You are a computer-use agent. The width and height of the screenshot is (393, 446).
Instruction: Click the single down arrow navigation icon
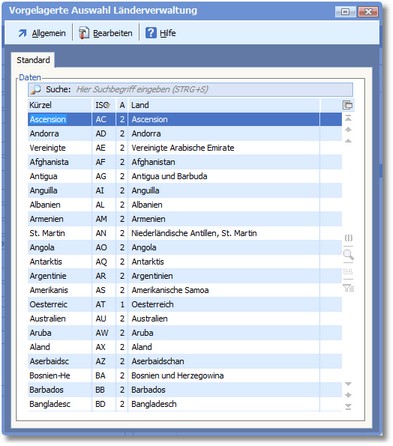(348, 384)
